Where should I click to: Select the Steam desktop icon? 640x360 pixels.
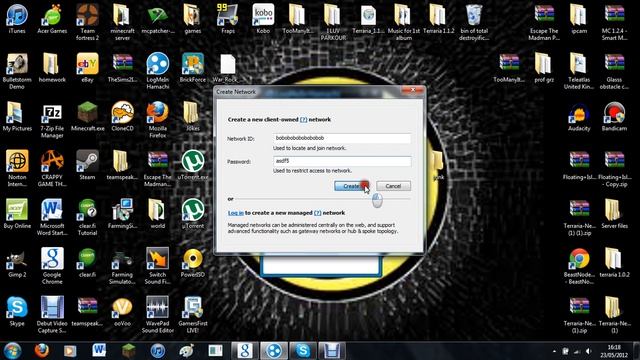[87, 165]
